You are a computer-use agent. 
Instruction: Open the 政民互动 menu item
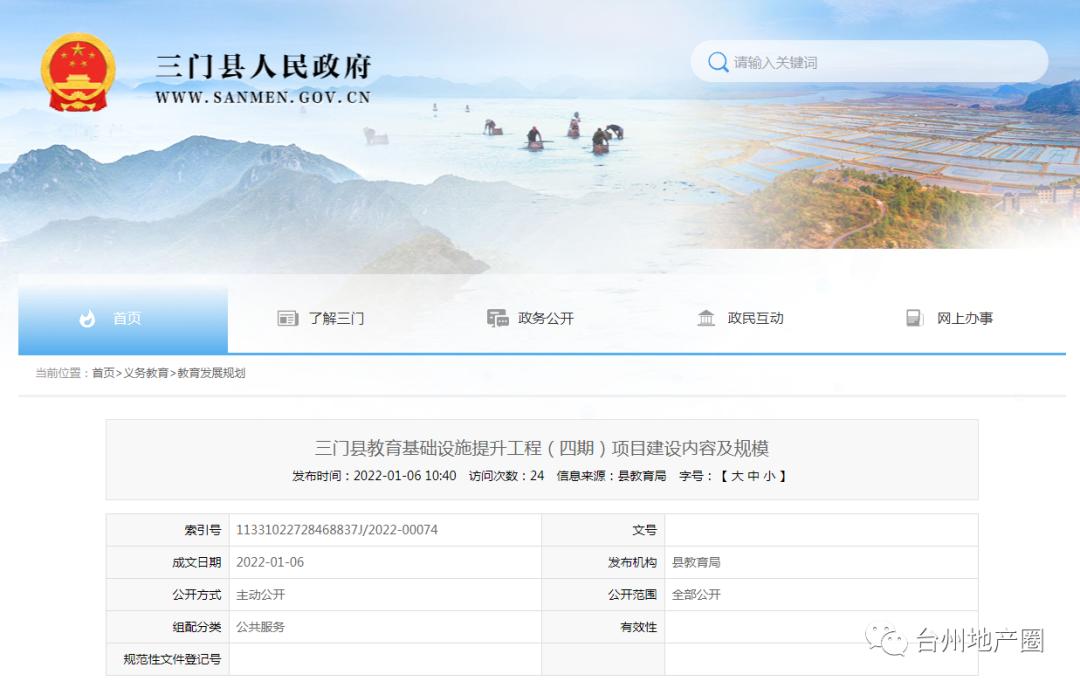click(755, 319)
